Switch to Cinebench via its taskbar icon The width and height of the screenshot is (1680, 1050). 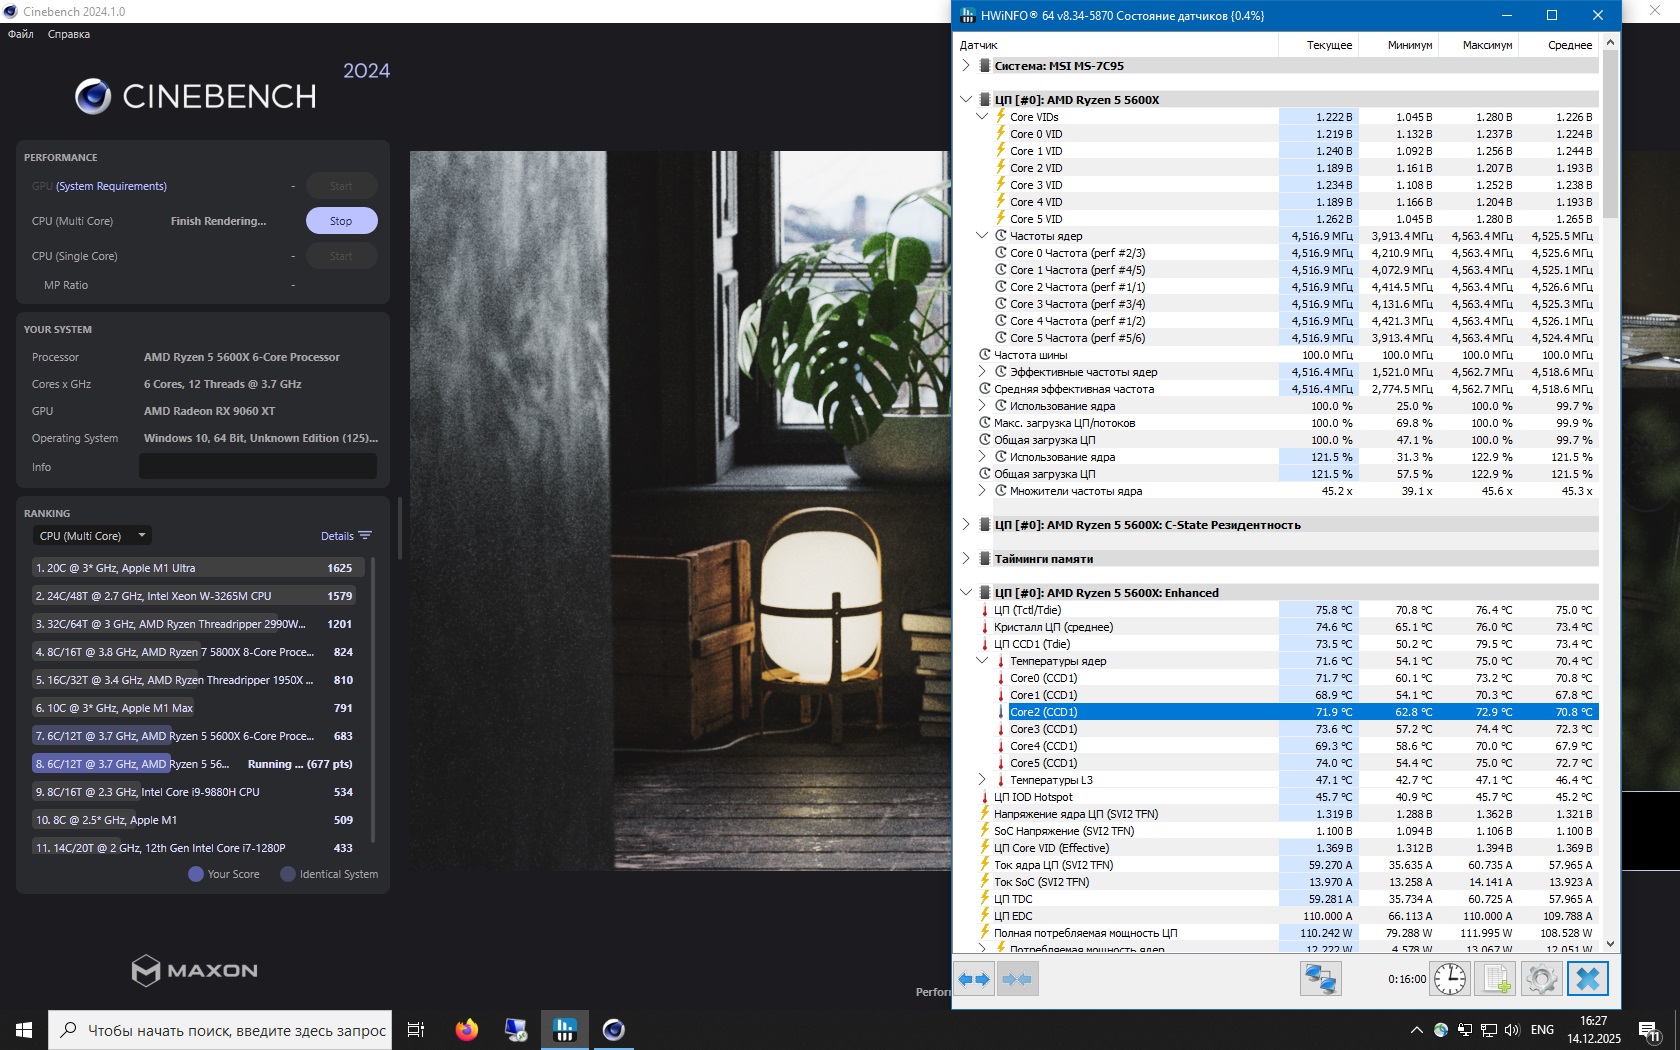click(613, 1029)
